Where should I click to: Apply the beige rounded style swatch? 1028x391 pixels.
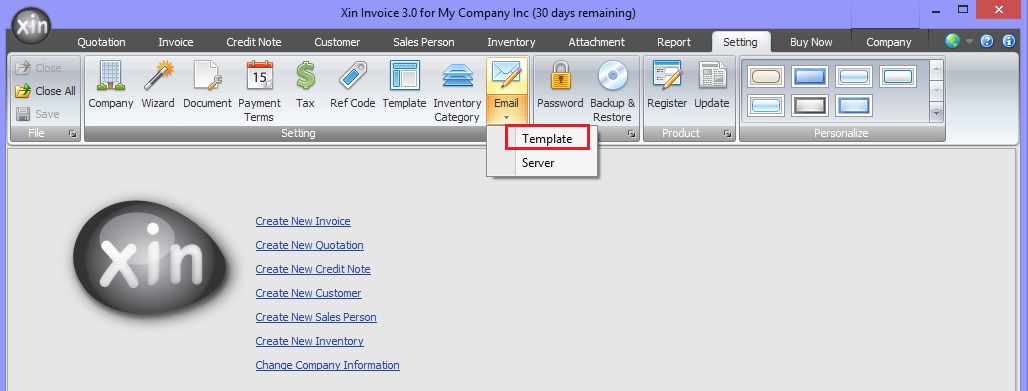click(x=766, y=77)
